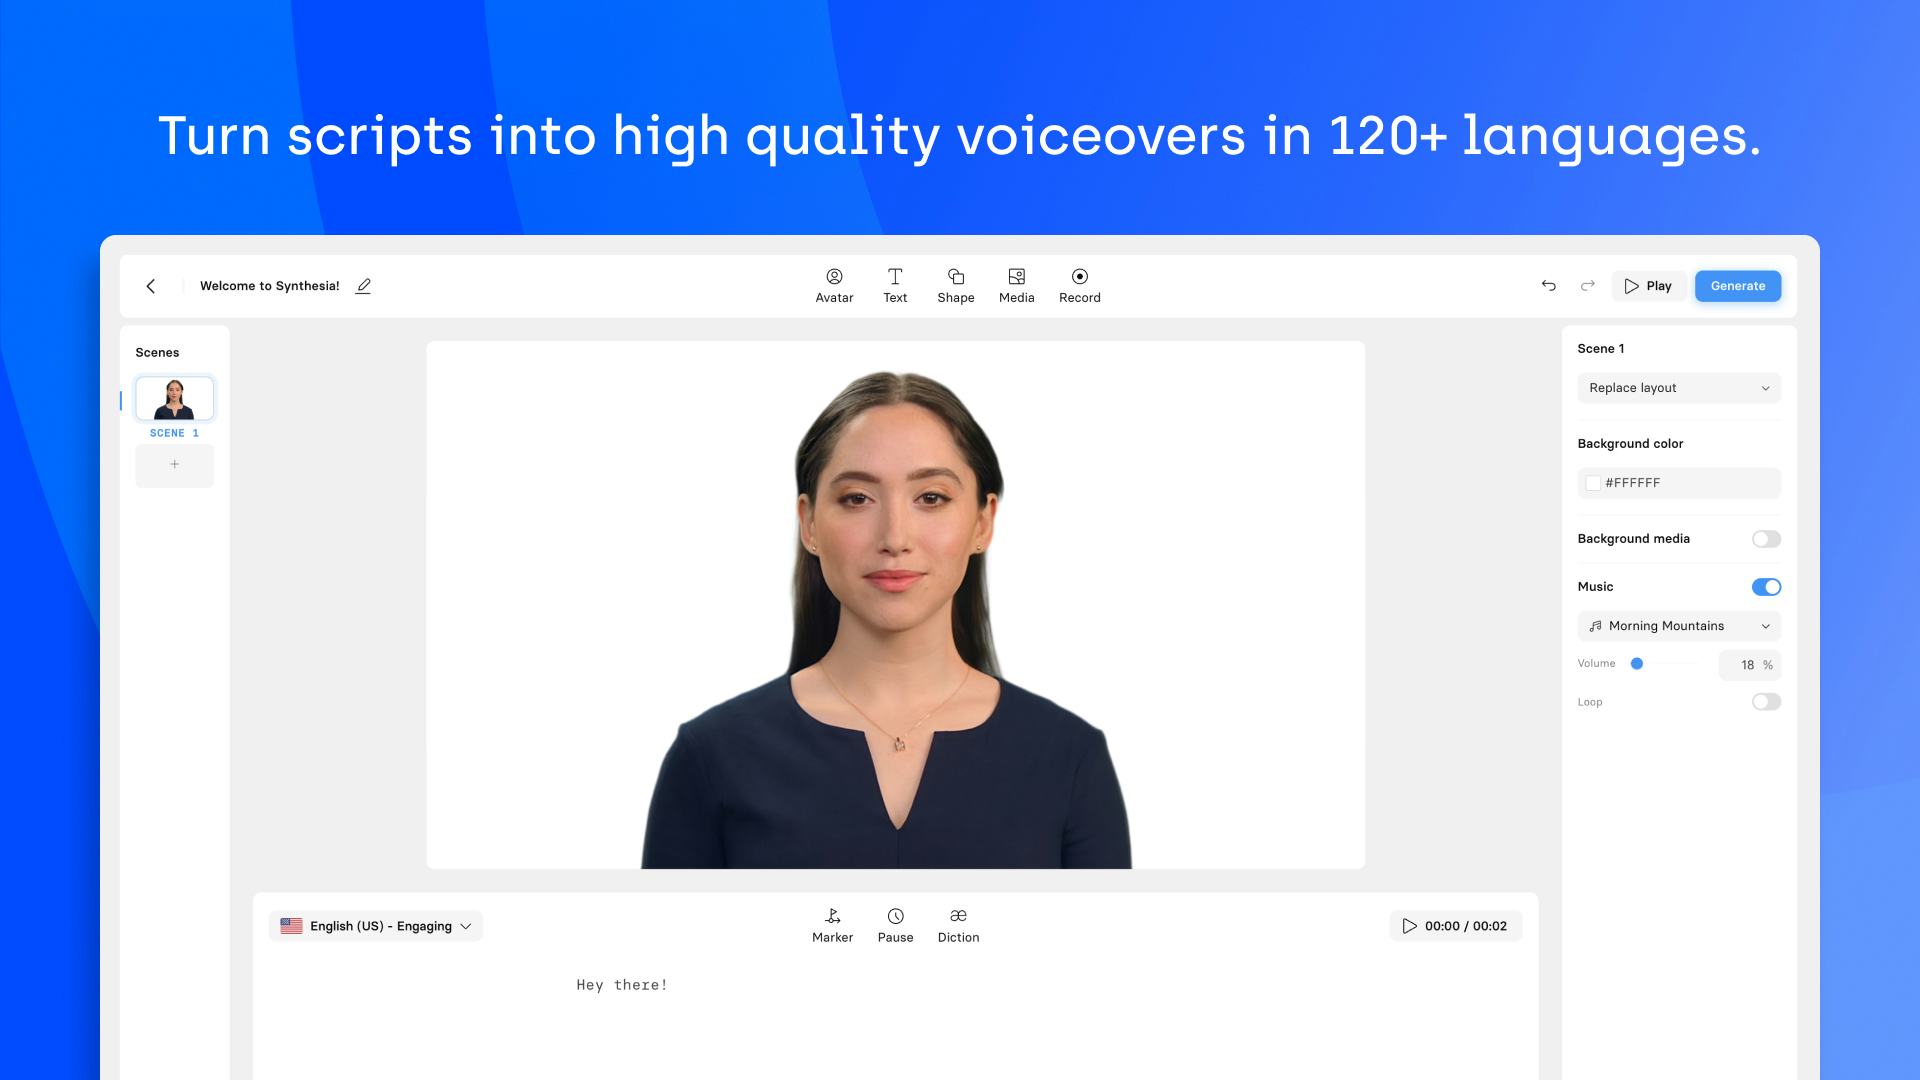1920x1080 pixels.
Task: Toggle the Background media switch
Action: (x=1766, y=538)
